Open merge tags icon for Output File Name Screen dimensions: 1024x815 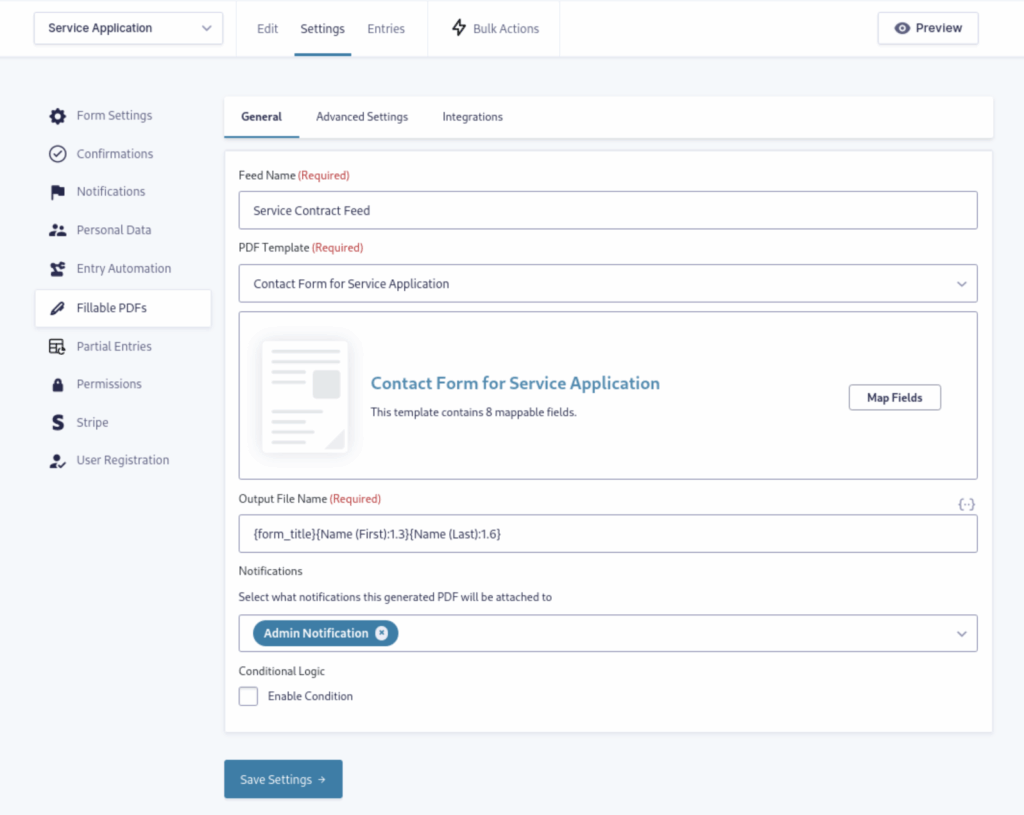(x=966, y=504)
